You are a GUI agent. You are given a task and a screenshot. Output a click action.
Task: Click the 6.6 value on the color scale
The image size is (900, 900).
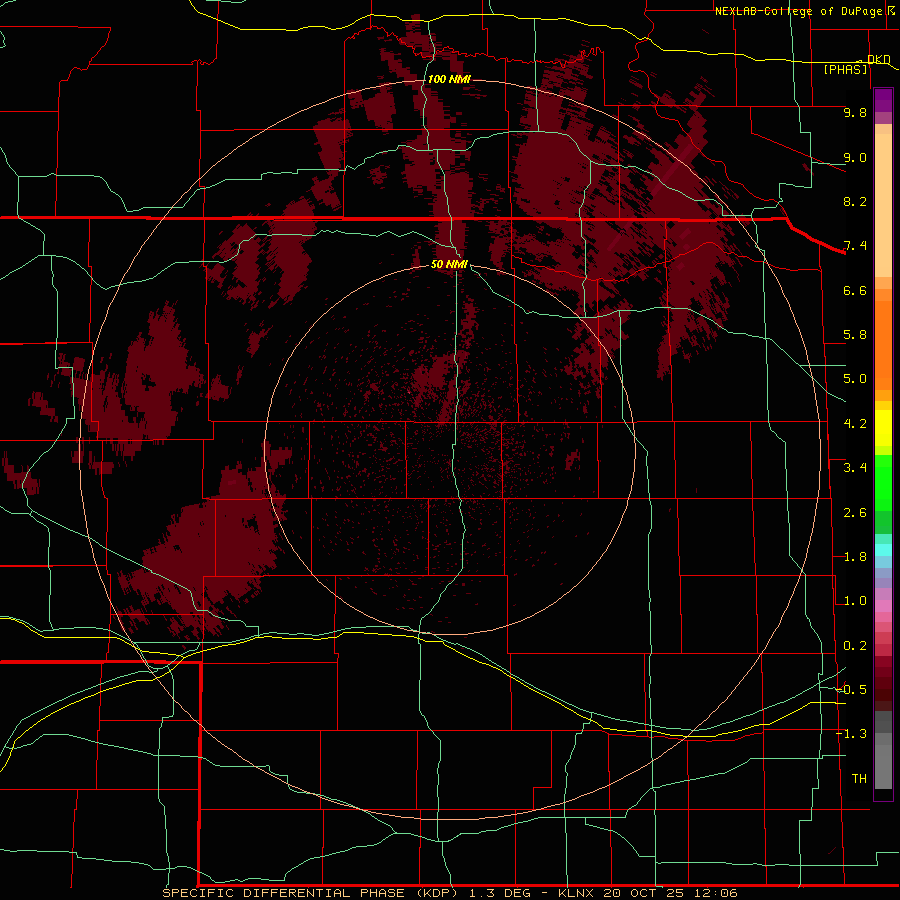(x=855, y=290)
